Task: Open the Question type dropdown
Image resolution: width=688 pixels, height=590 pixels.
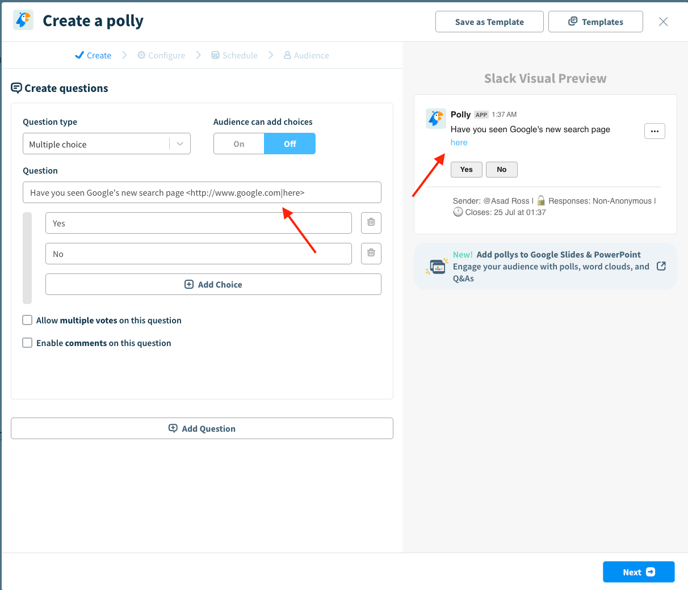Action: point(107,144)
